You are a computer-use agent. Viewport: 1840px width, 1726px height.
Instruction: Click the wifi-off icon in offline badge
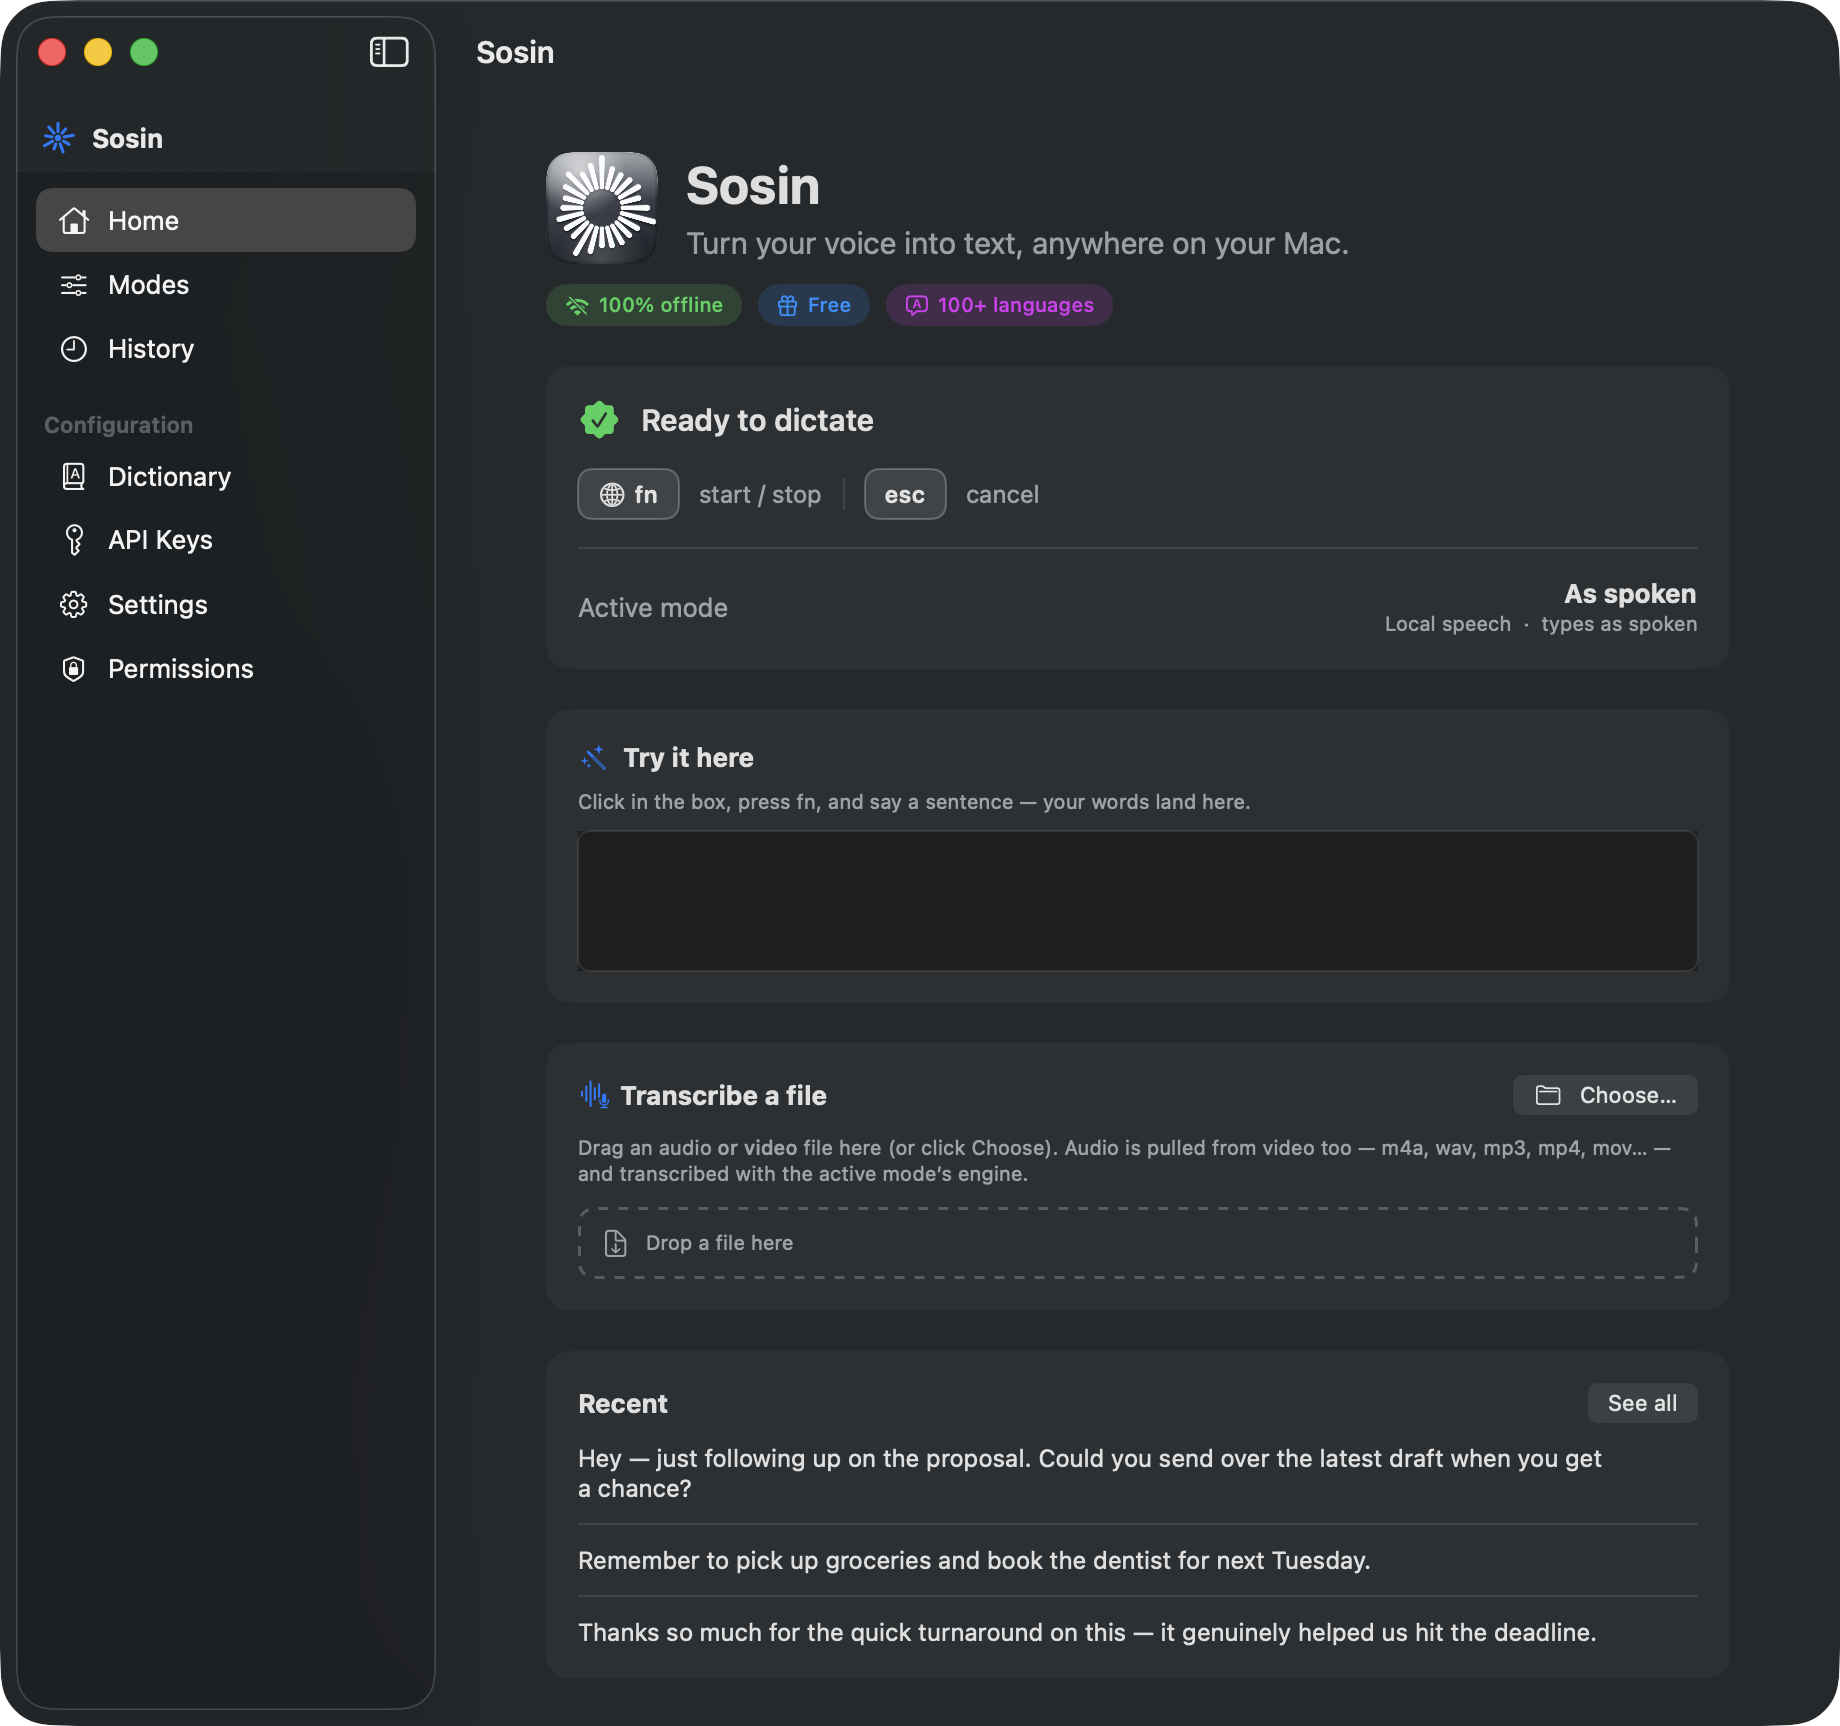point(577,305)
